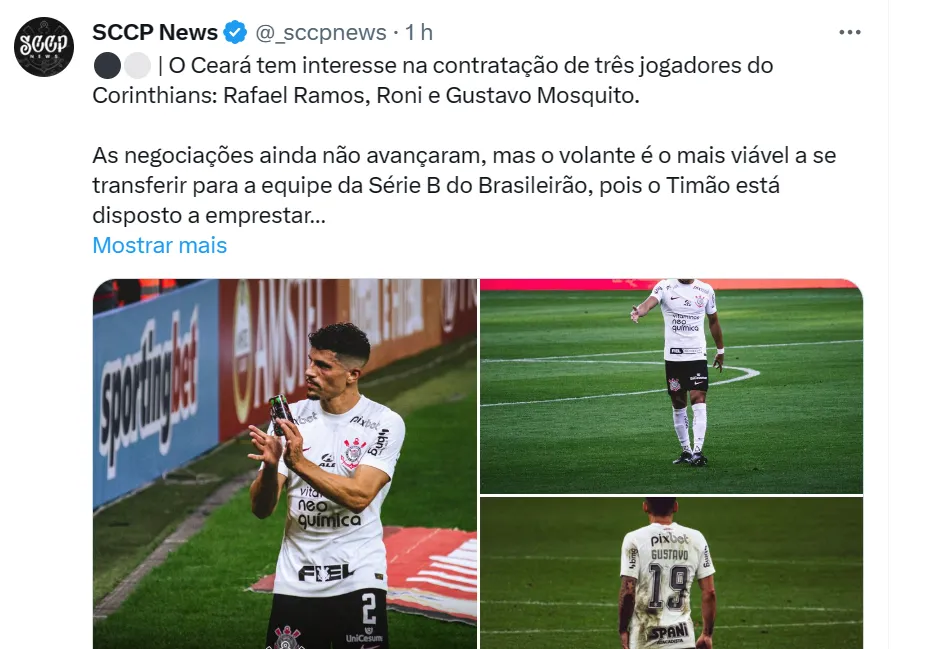This screenshot has width=926, height=649.
Task: Open the Gustavo 19 jersey photo
Action: click(671, 573)
